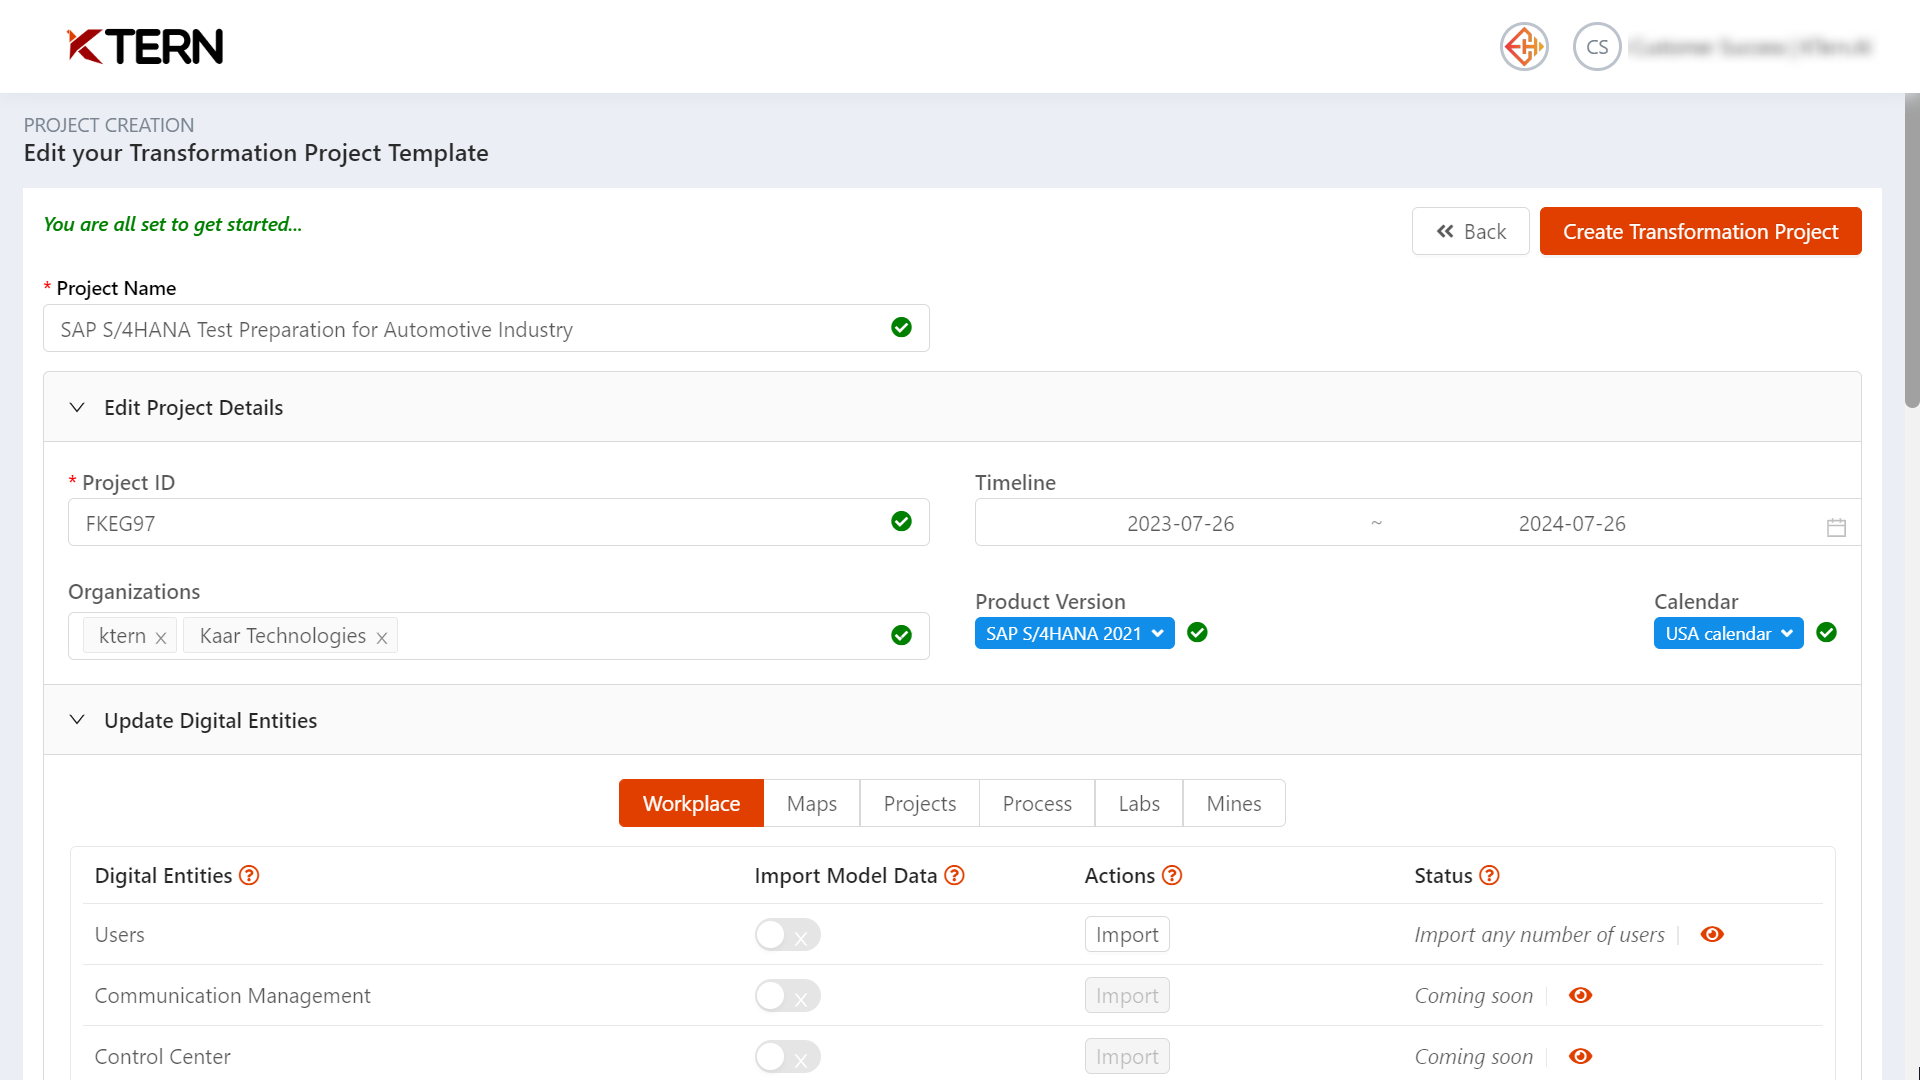
Task: View Communication Management via eye icon
Action: coord(1580,995)
